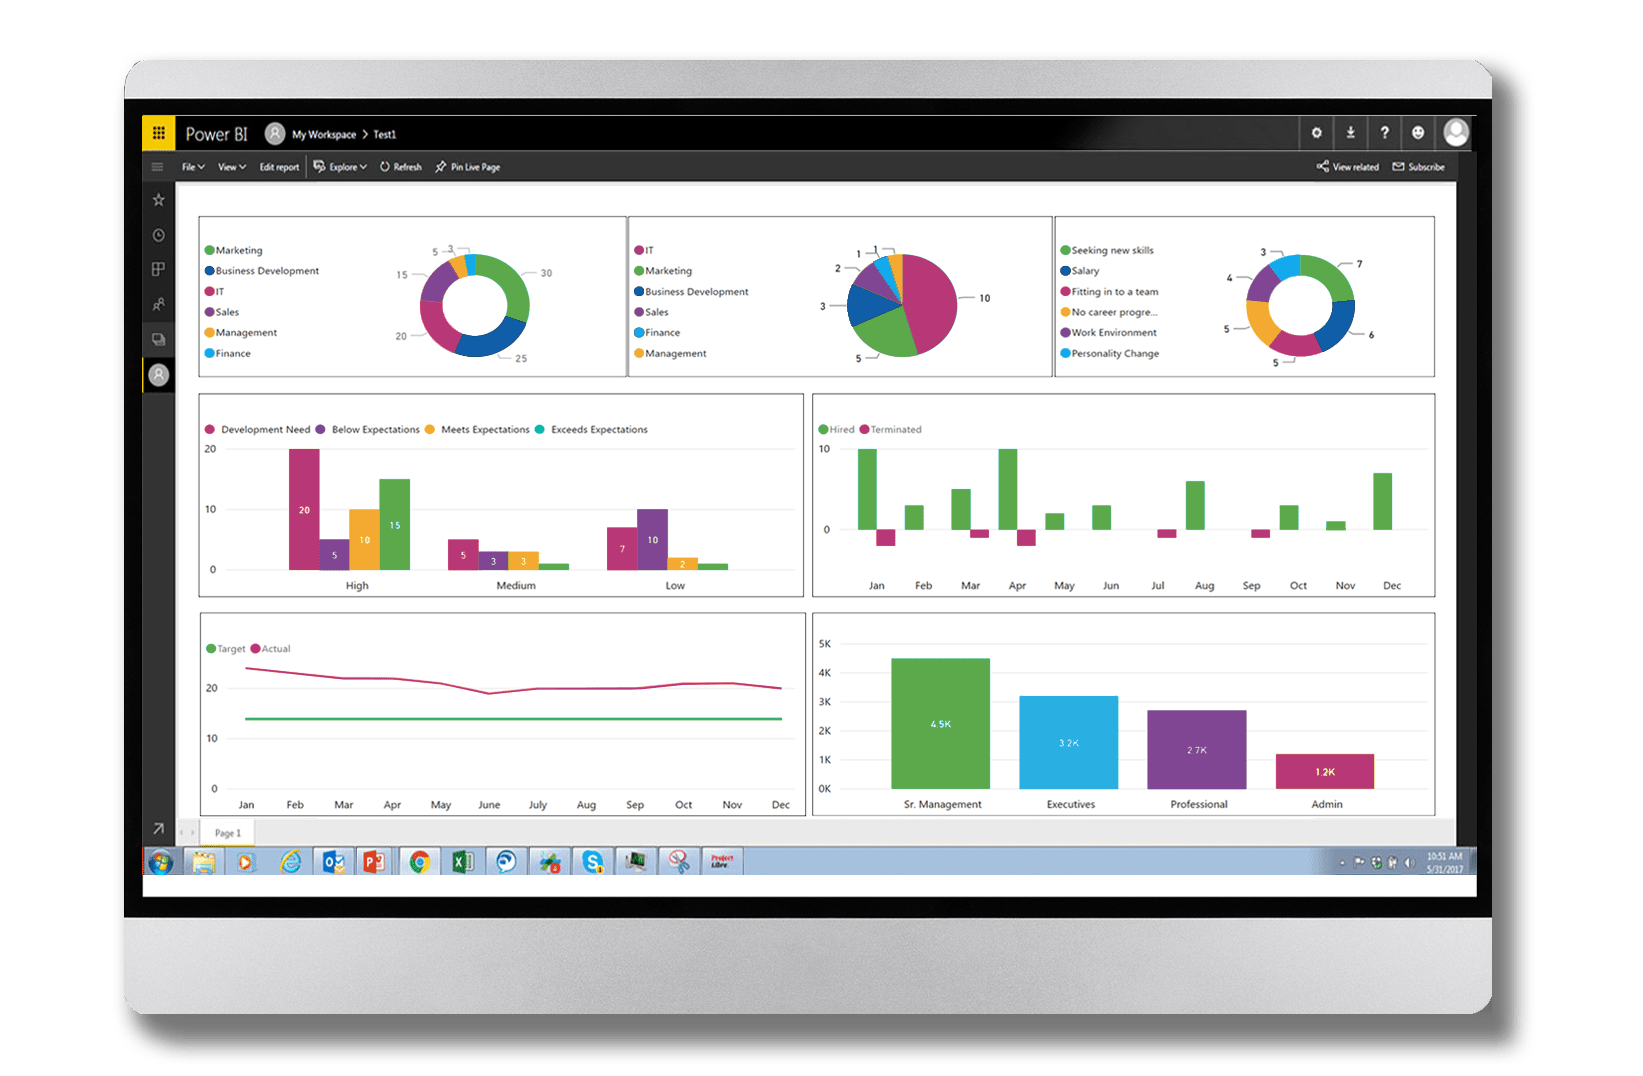Open Recent clock icon in sidebar
The image size is (1643, 1076).
coord(158,235)
